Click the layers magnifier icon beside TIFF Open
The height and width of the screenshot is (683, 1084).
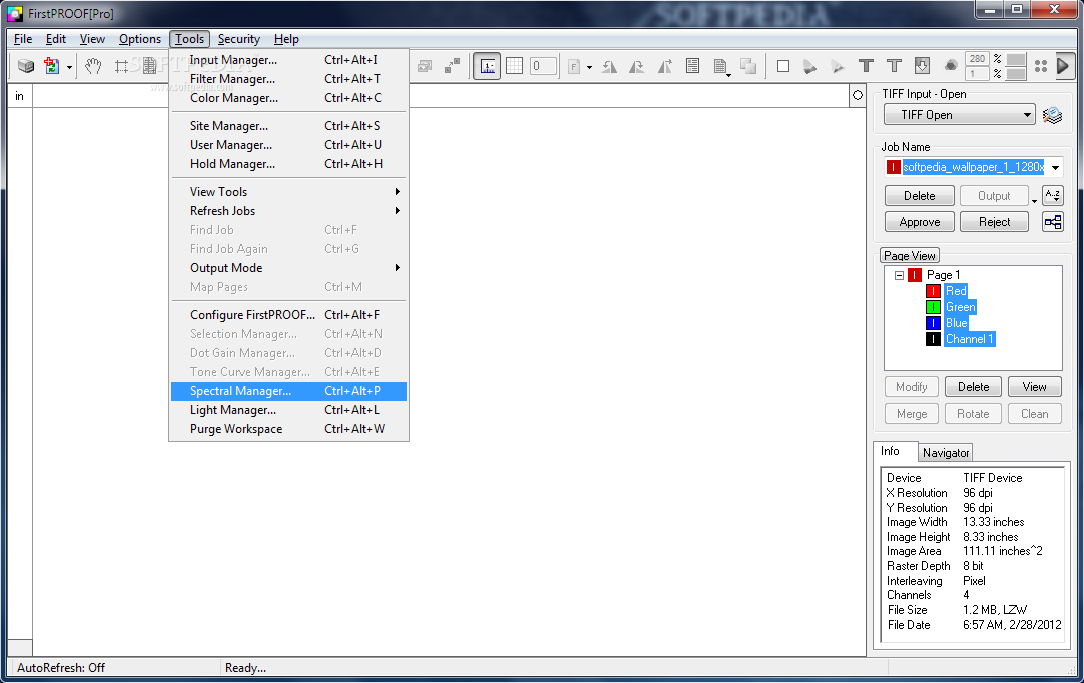point(1052,115)
